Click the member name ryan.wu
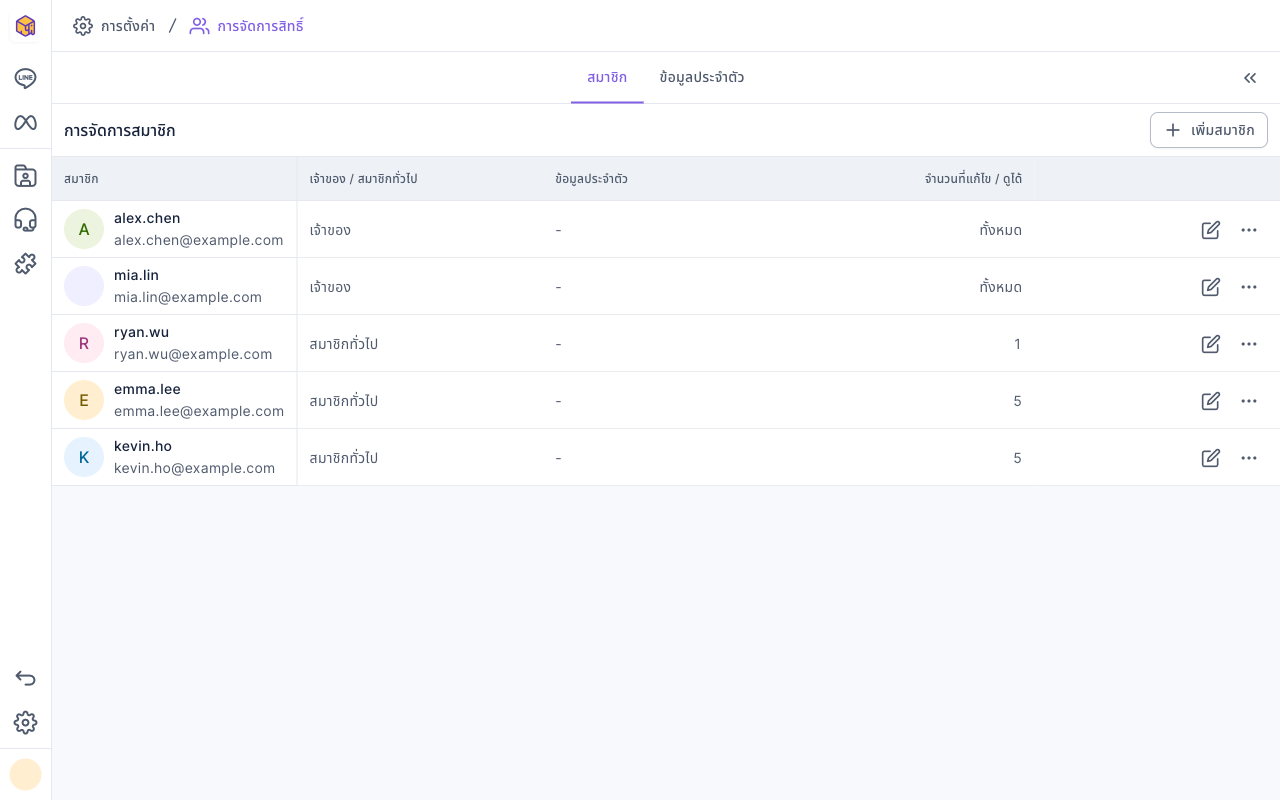 pyautogui.click(x=141, y=332)
